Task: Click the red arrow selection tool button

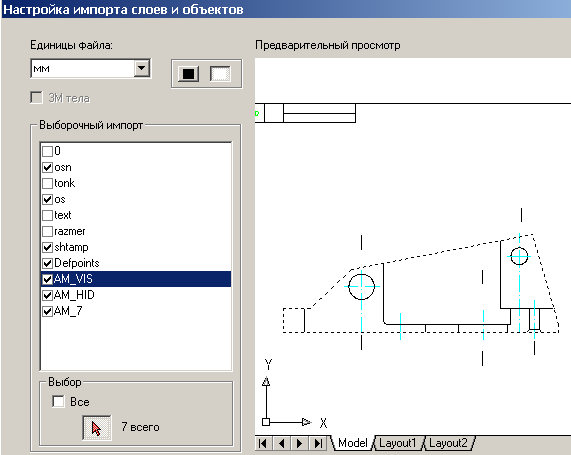Action: [97, 428]
